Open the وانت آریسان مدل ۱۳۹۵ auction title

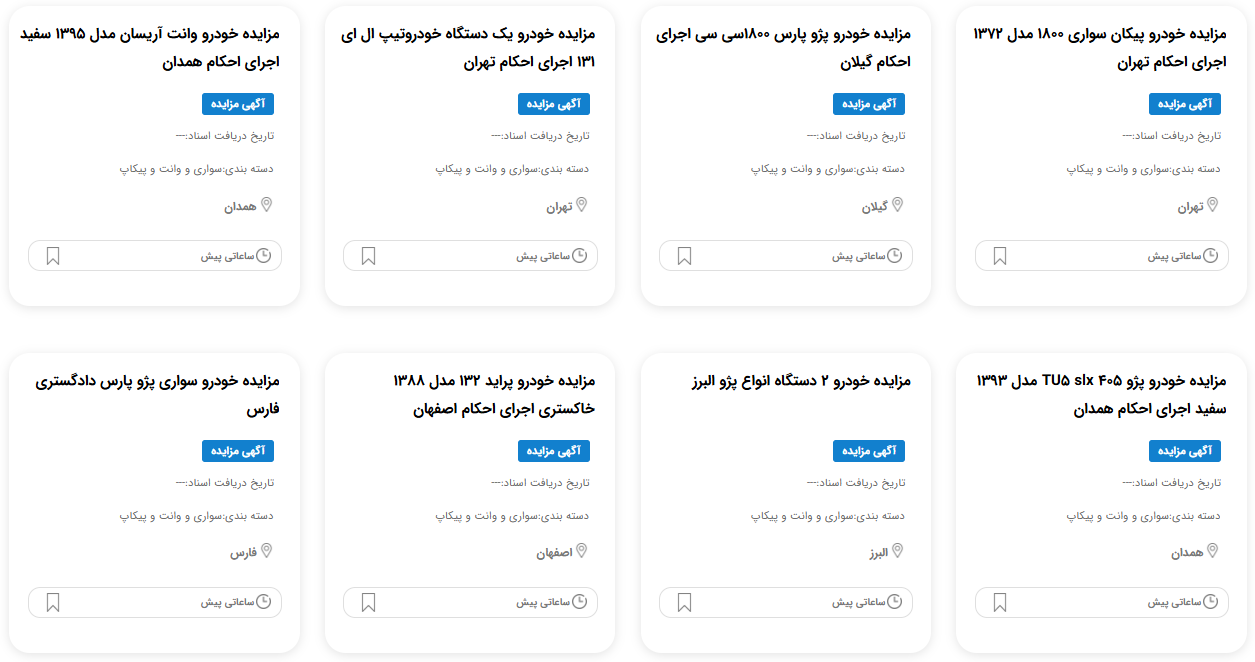coord(150,48)
